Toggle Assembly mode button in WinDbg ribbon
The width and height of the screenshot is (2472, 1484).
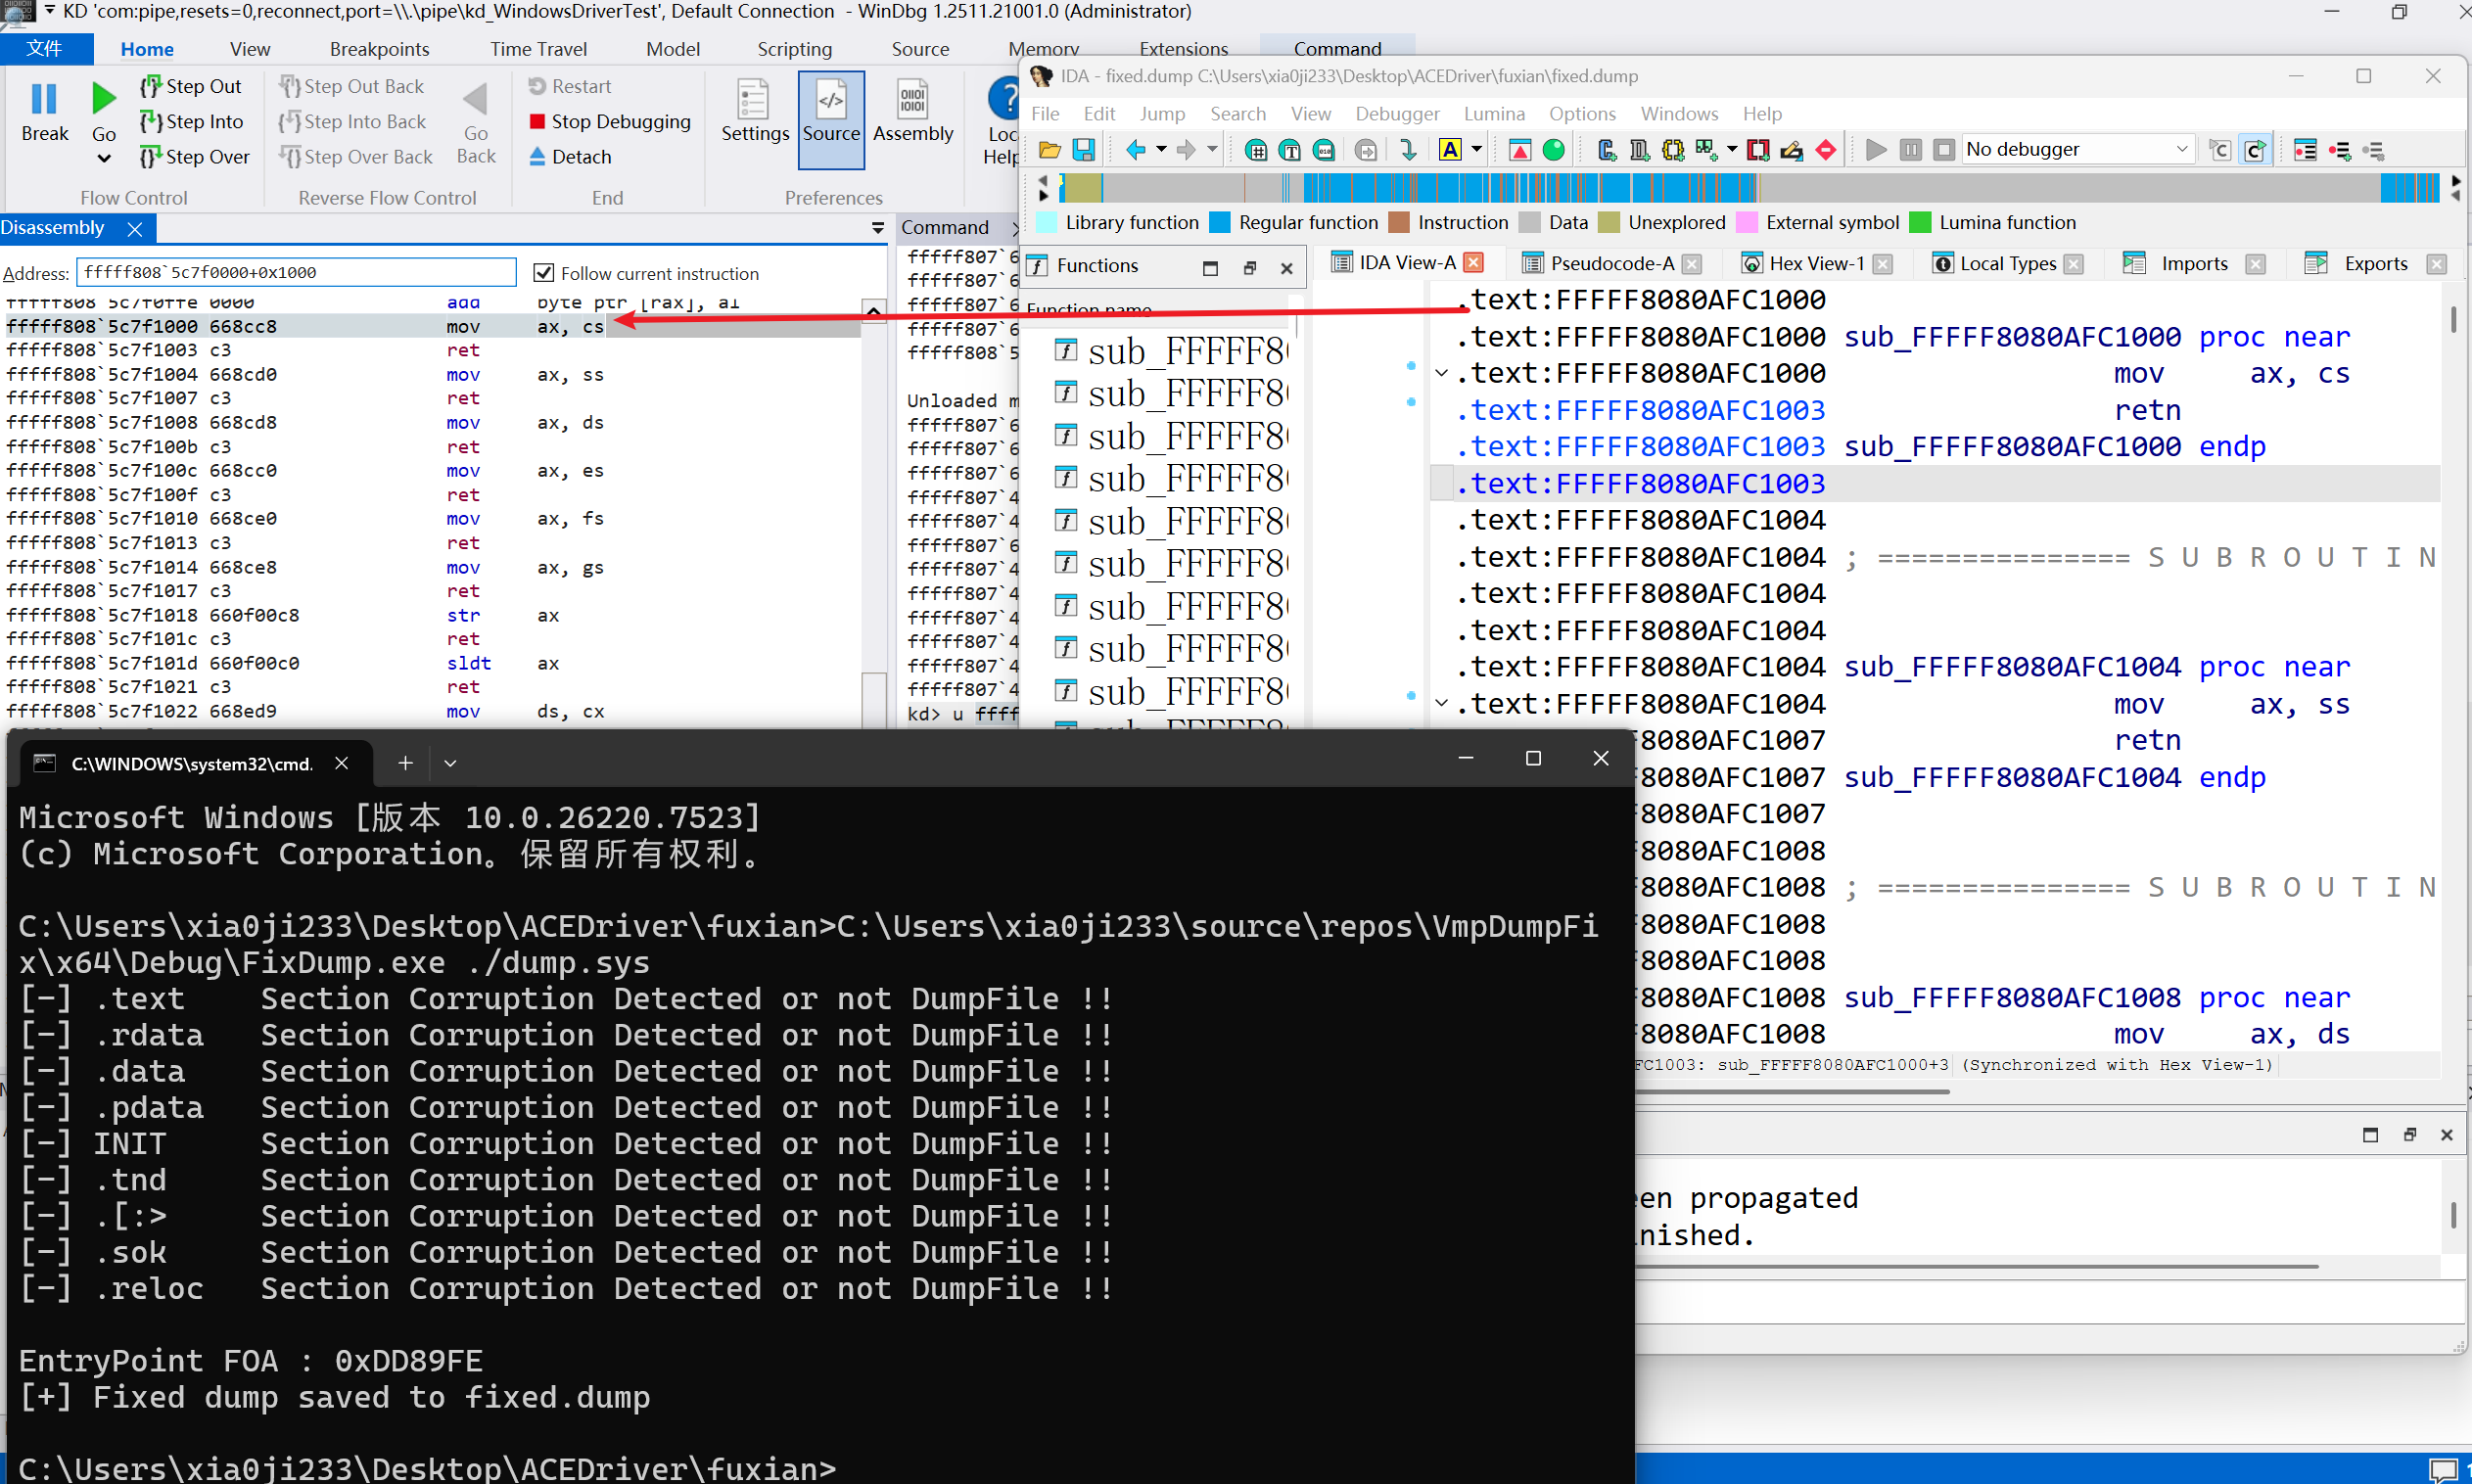point(912,112)
